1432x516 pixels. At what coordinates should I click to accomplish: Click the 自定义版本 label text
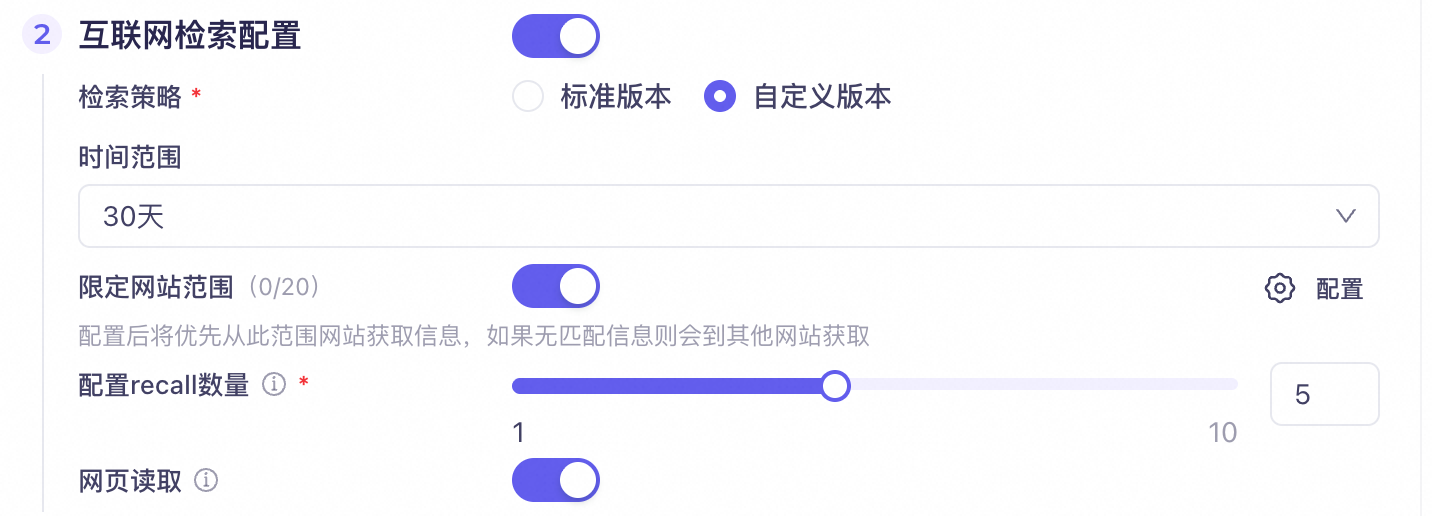822,97
